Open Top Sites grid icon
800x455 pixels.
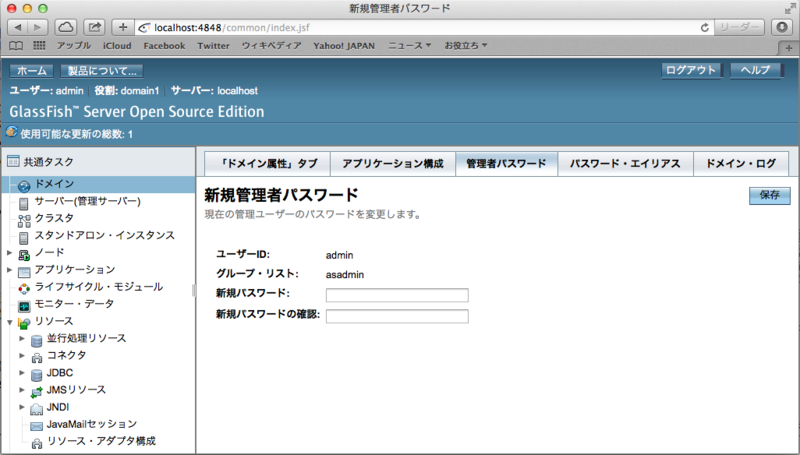click(39, 45)
